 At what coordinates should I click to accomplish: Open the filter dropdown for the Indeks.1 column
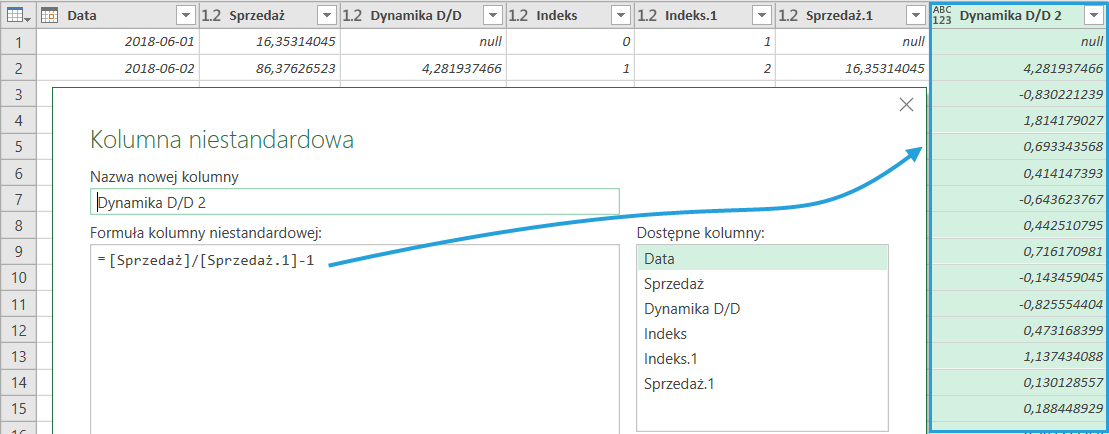tap(760, 15)
